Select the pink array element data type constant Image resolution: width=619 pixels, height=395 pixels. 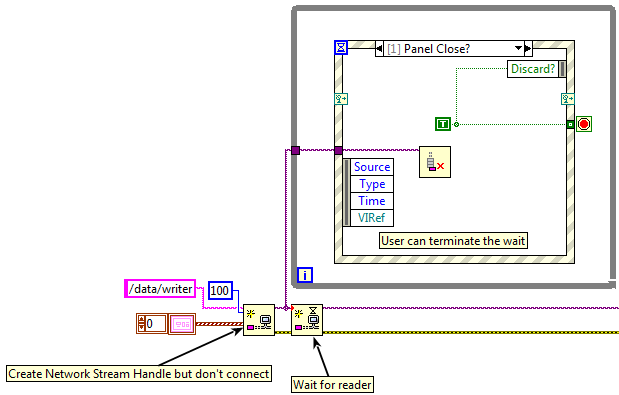182,324
